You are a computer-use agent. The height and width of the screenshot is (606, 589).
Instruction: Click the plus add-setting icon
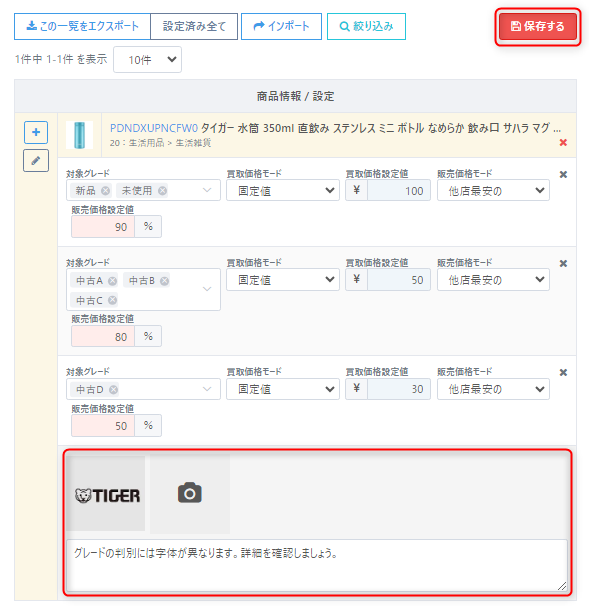36,132
